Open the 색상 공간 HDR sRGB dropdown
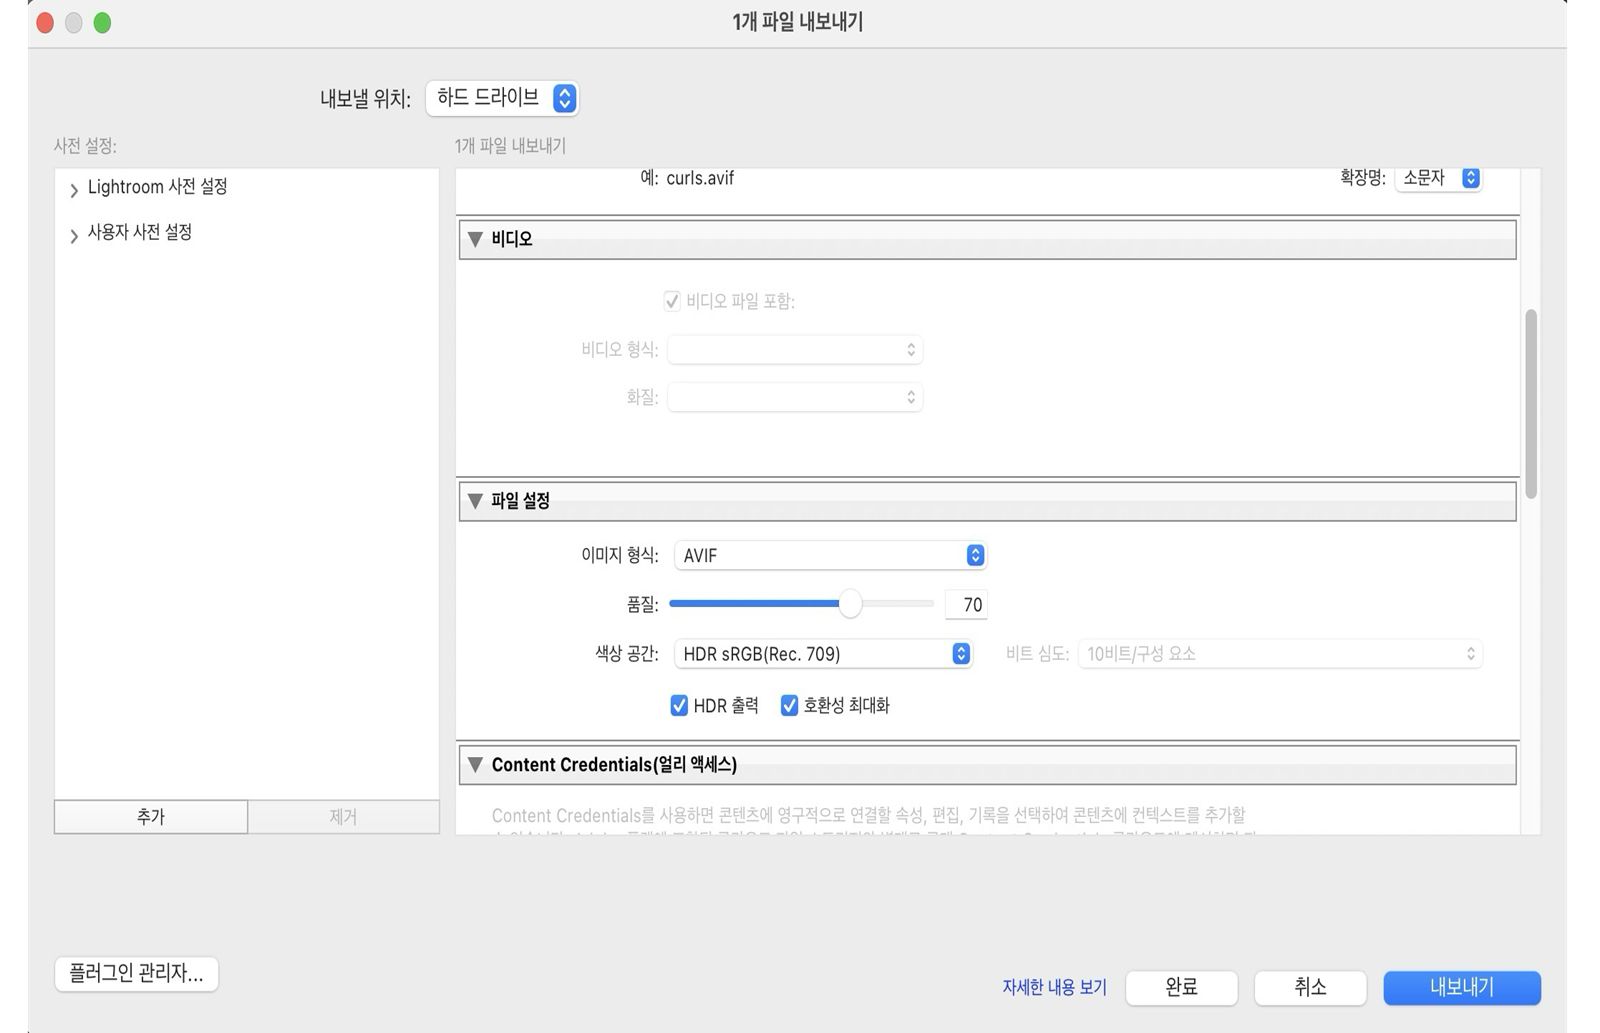 pos(823,654)
